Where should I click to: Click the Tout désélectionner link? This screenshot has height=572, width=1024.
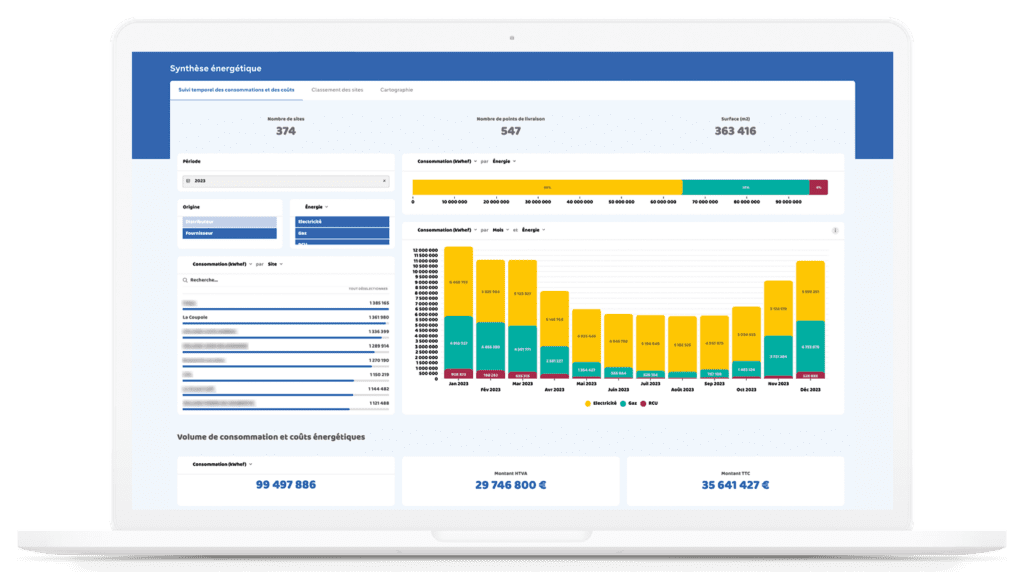(368, 289)
